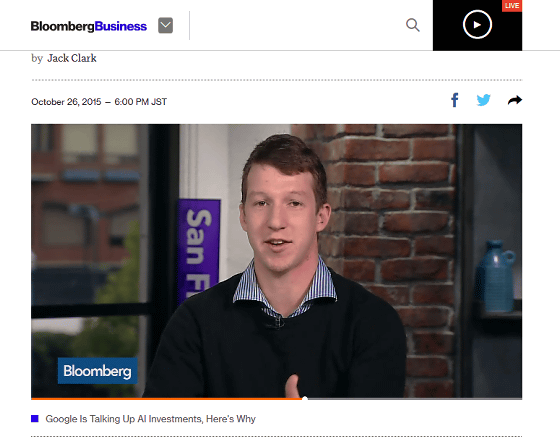
Task: Open author Jack Clark's page
Action: (x=72, y=58)
